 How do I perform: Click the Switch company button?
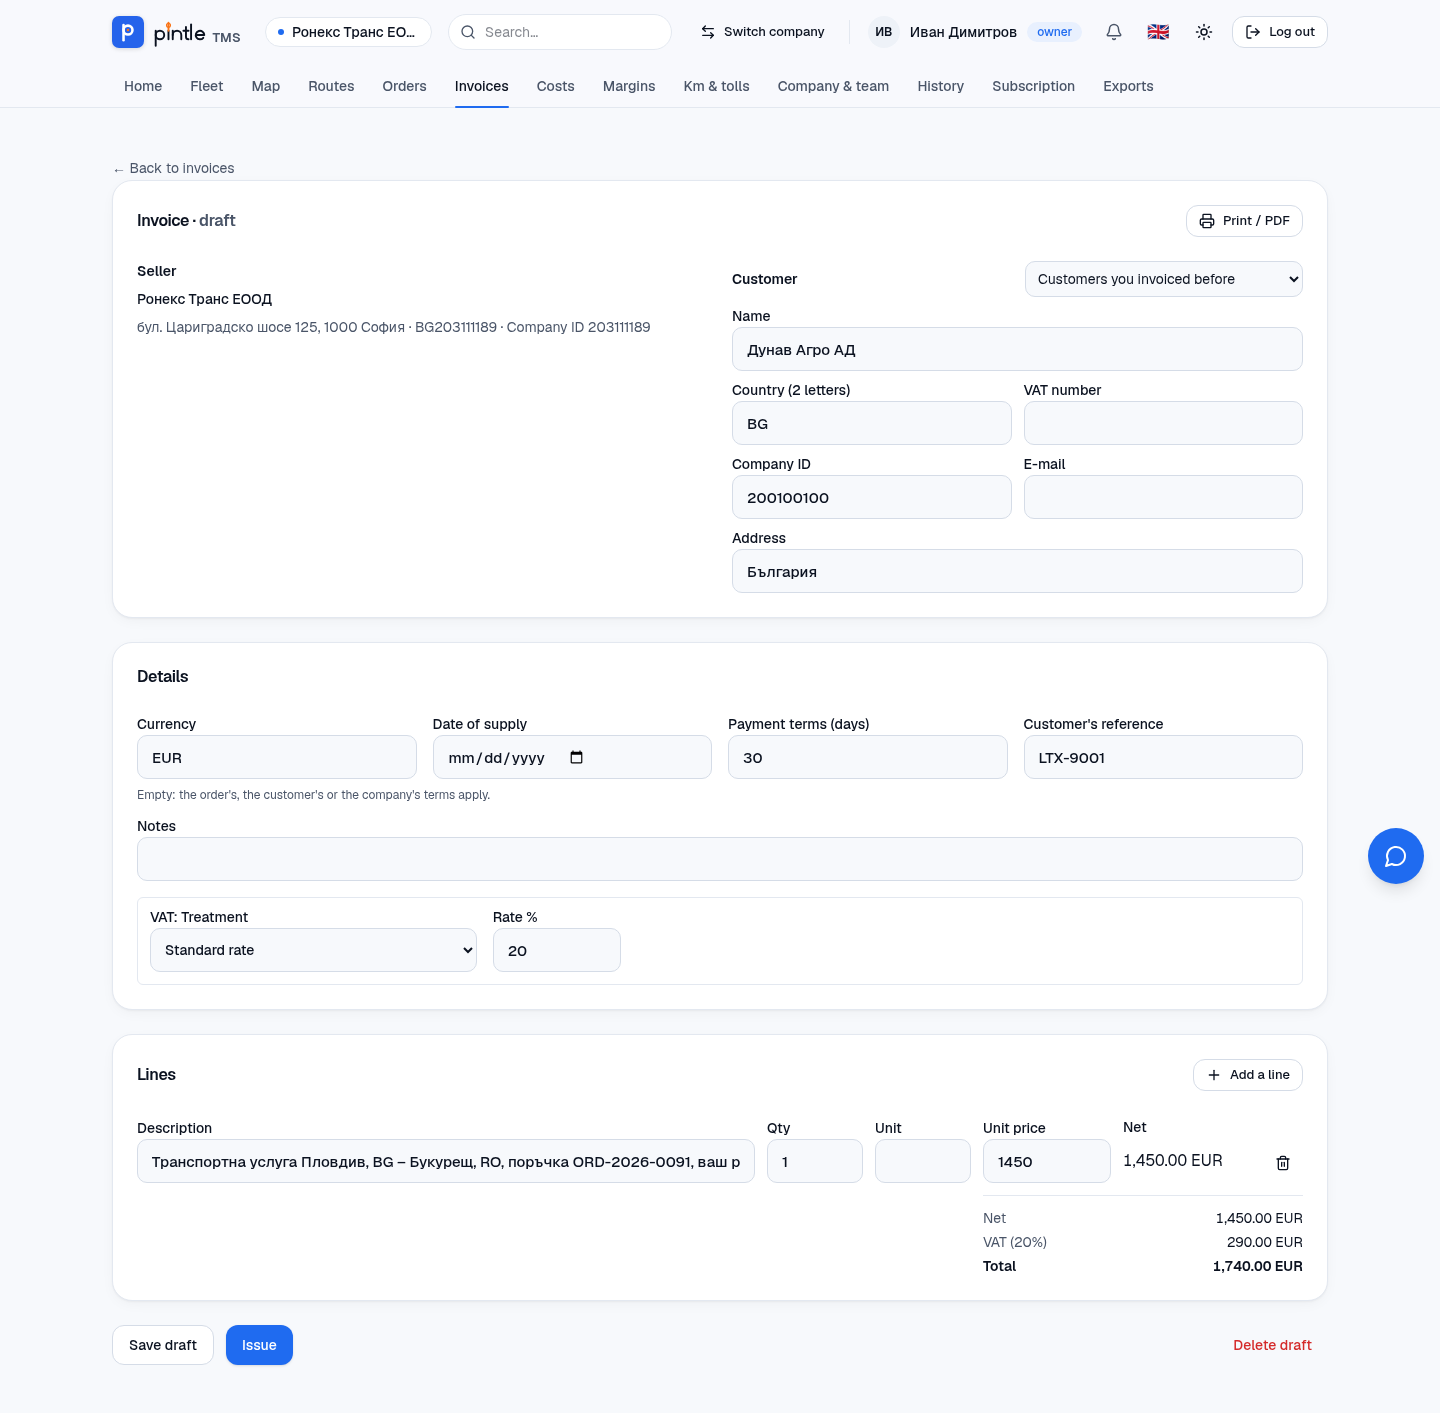coord(763,32)
